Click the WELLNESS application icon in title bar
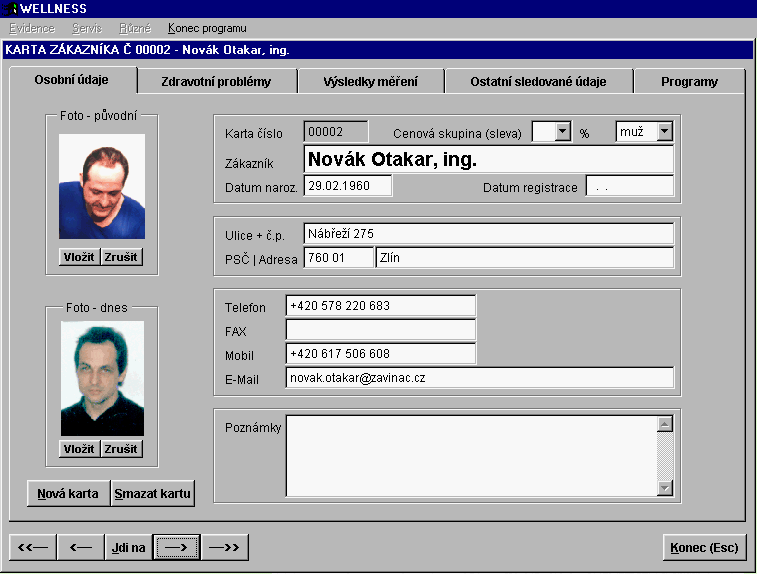 pyautogui.click(x=10, y=9)
